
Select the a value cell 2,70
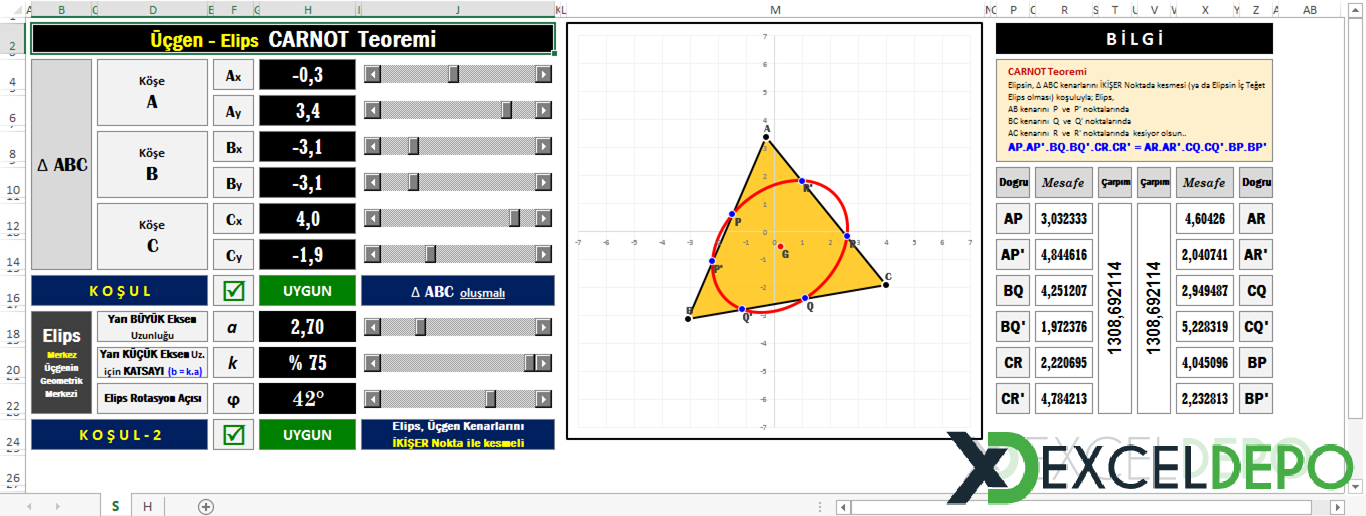click(x=307, y=327)
